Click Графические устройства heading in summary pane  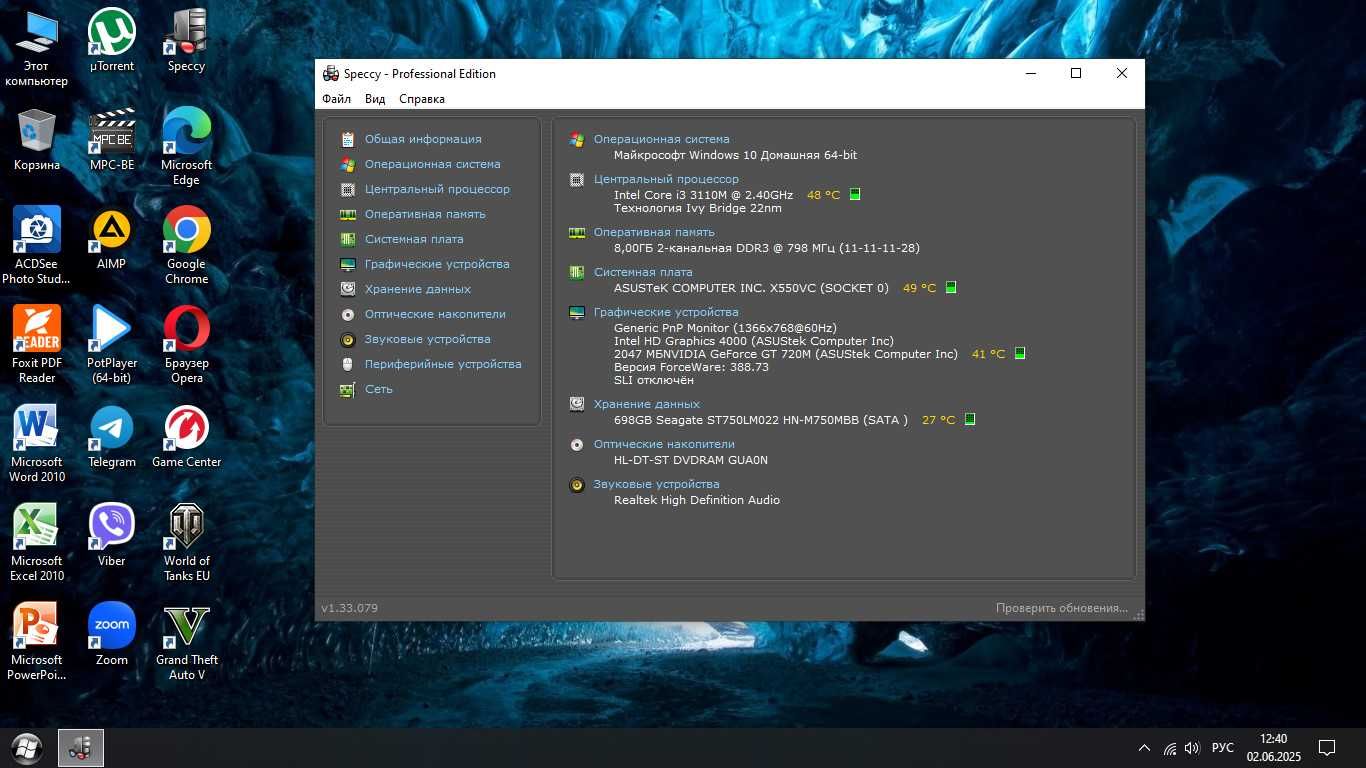(666, 312)
